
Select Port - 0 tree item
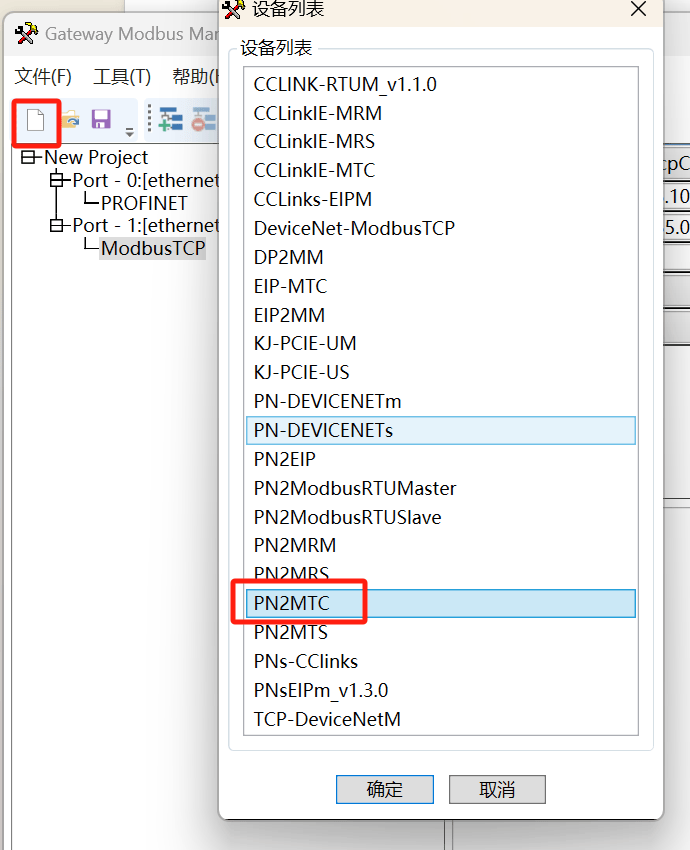point(145,180)
